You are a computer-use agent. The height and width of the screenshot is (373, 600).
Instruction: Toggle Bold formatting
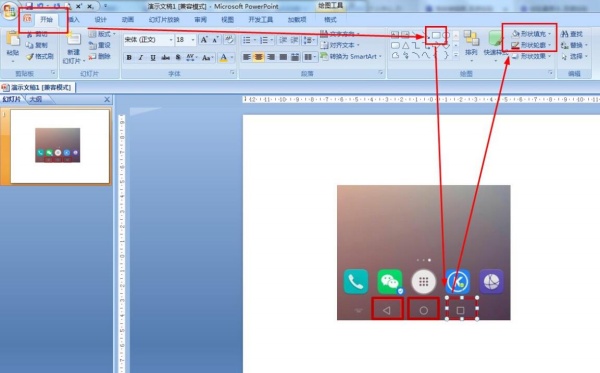[x=129, y=57]
